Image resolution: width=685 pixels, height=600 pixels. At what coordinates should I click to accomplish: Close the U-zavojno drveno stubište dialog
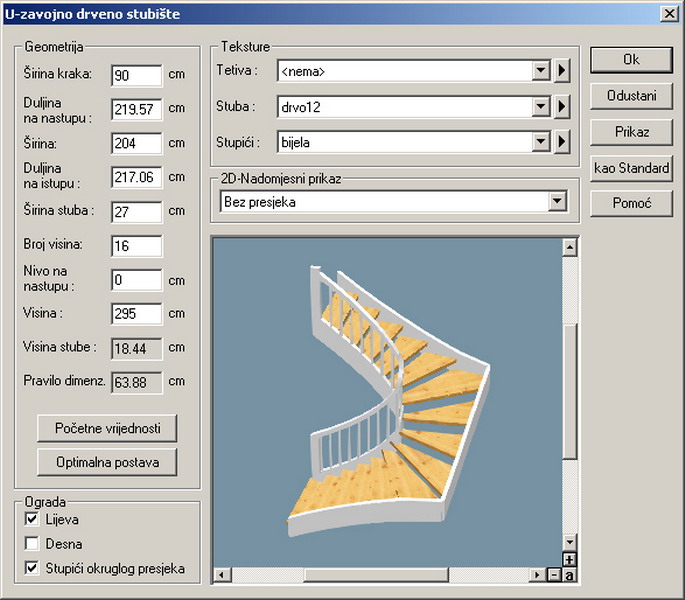669,14
